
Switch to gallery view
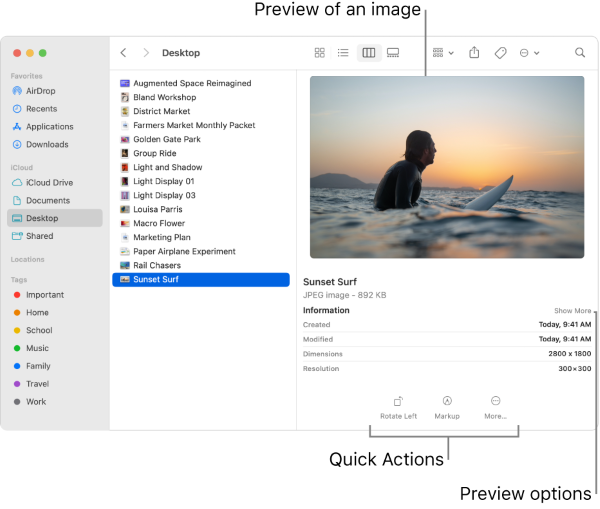(393, 53)
